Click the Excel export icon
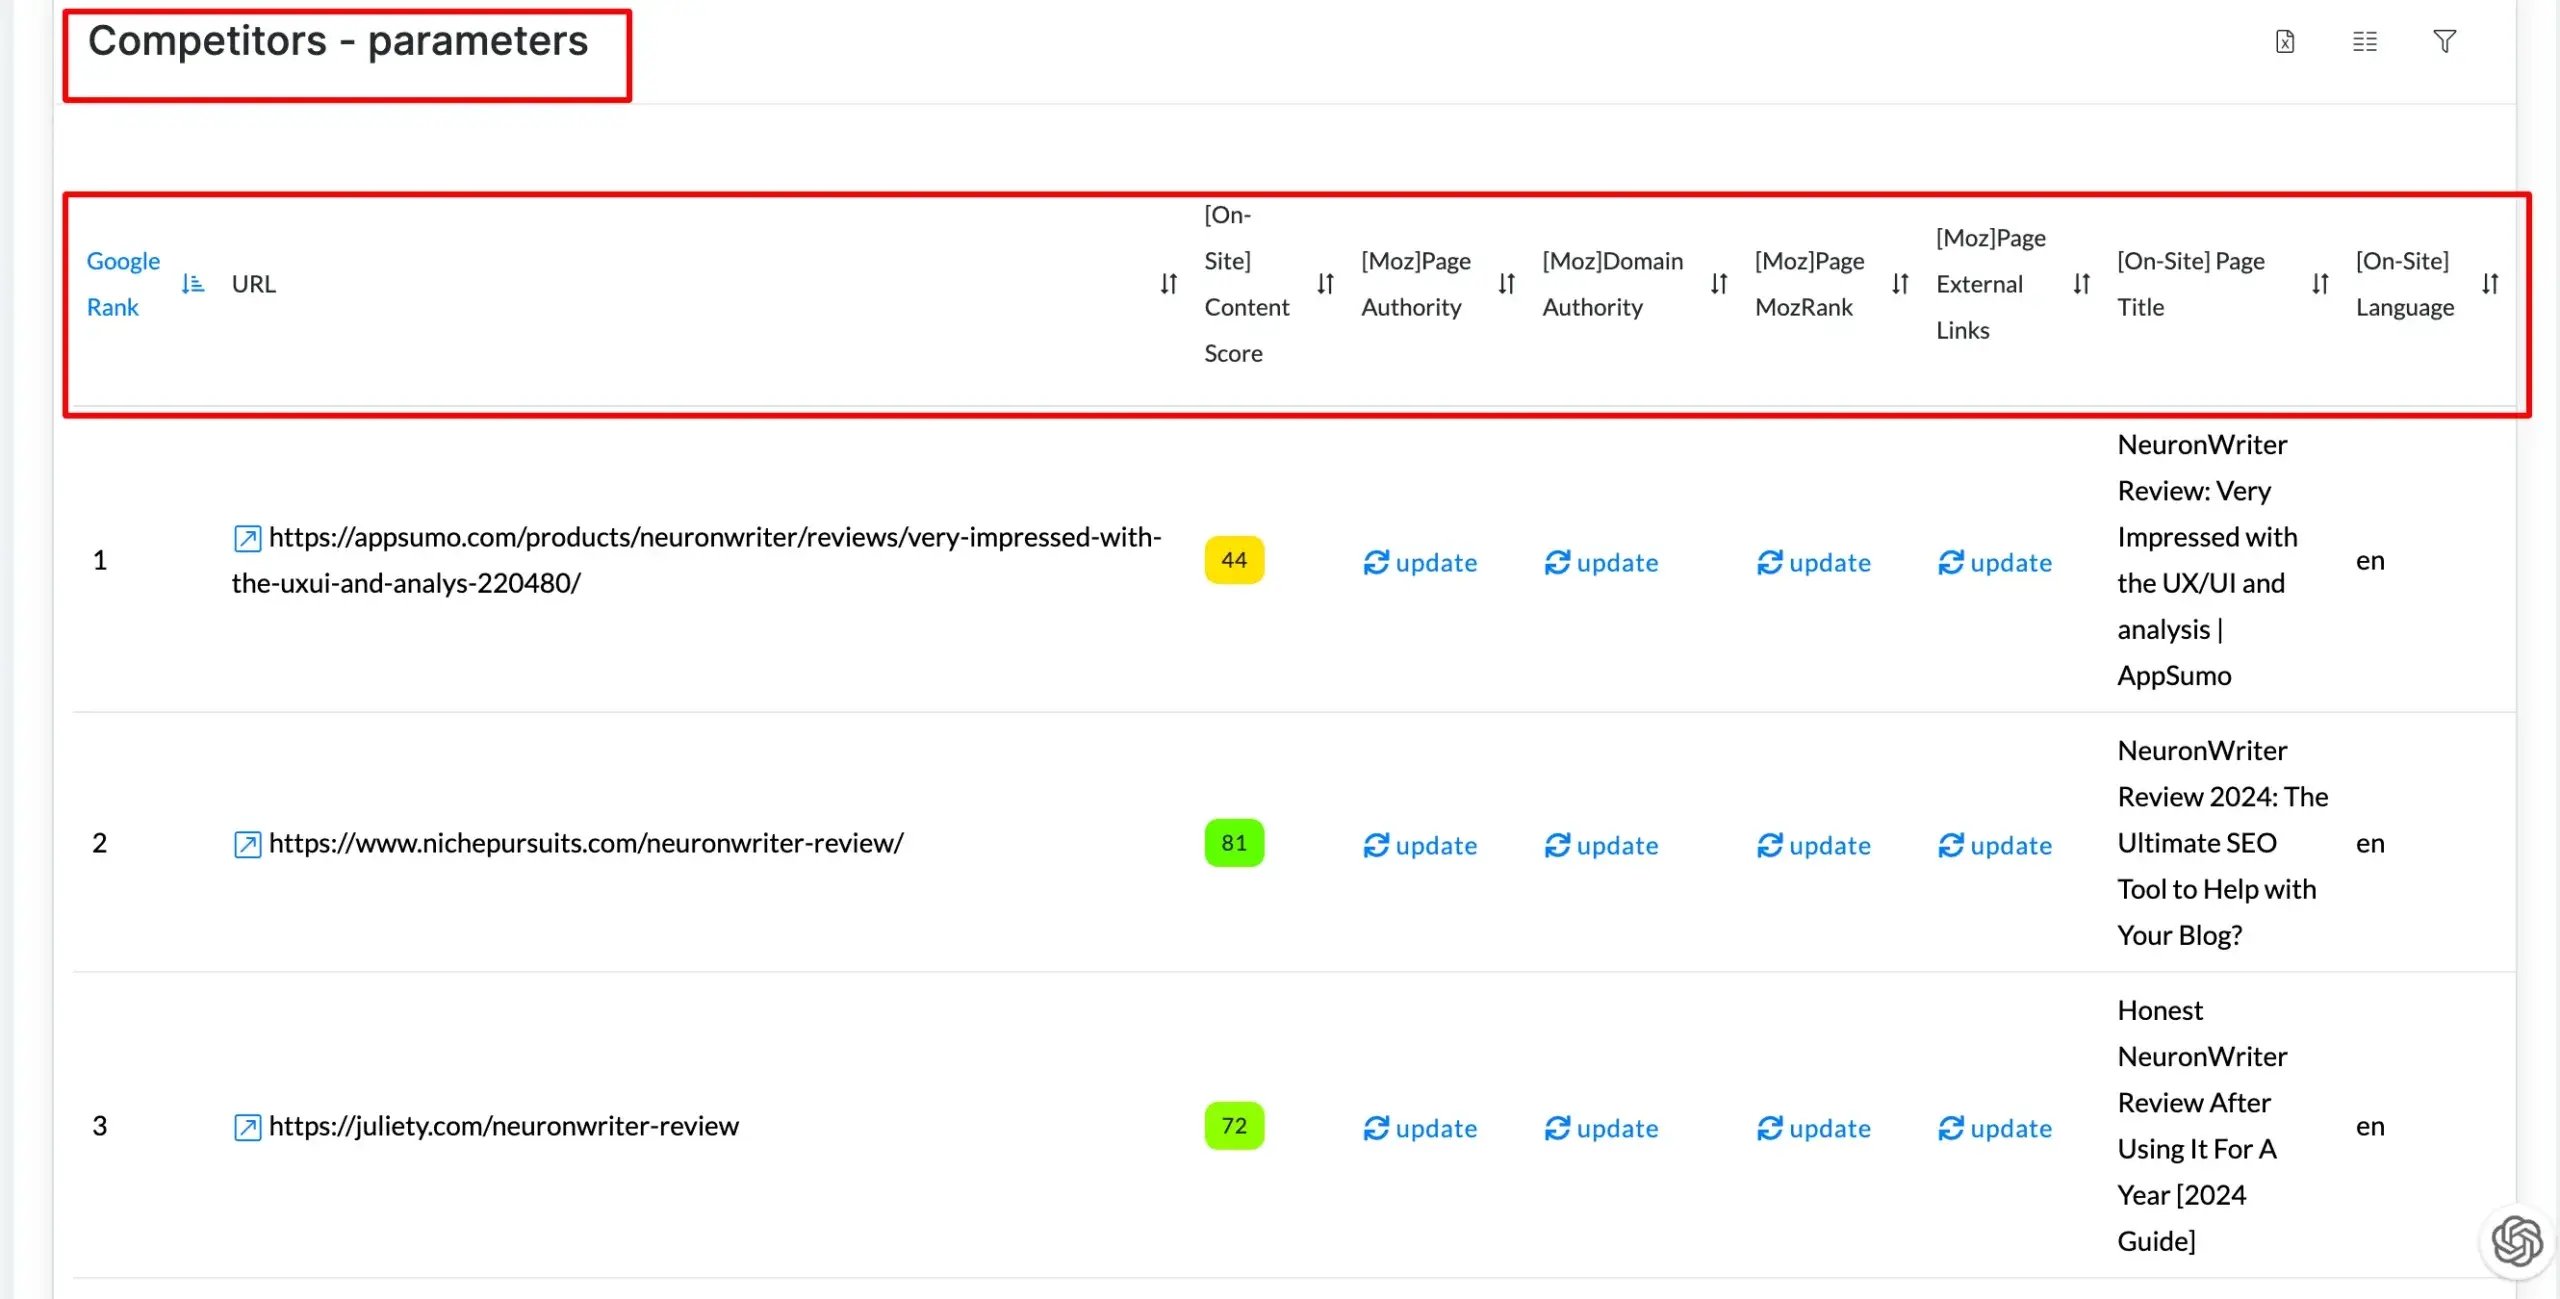 (x=2285, y=42)
